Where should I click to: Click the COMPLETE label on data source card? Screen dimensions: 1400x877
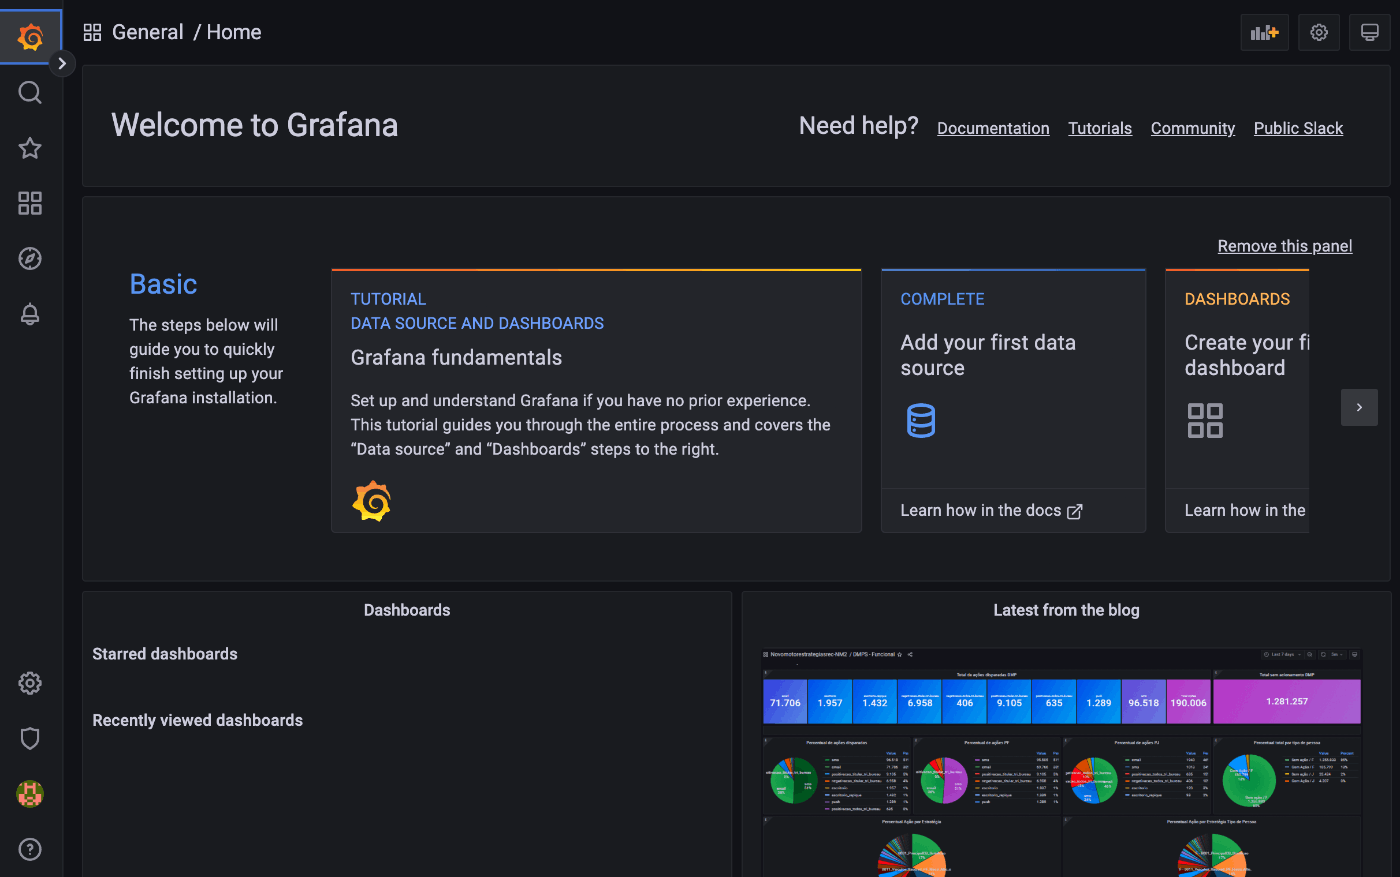point(942,299)
